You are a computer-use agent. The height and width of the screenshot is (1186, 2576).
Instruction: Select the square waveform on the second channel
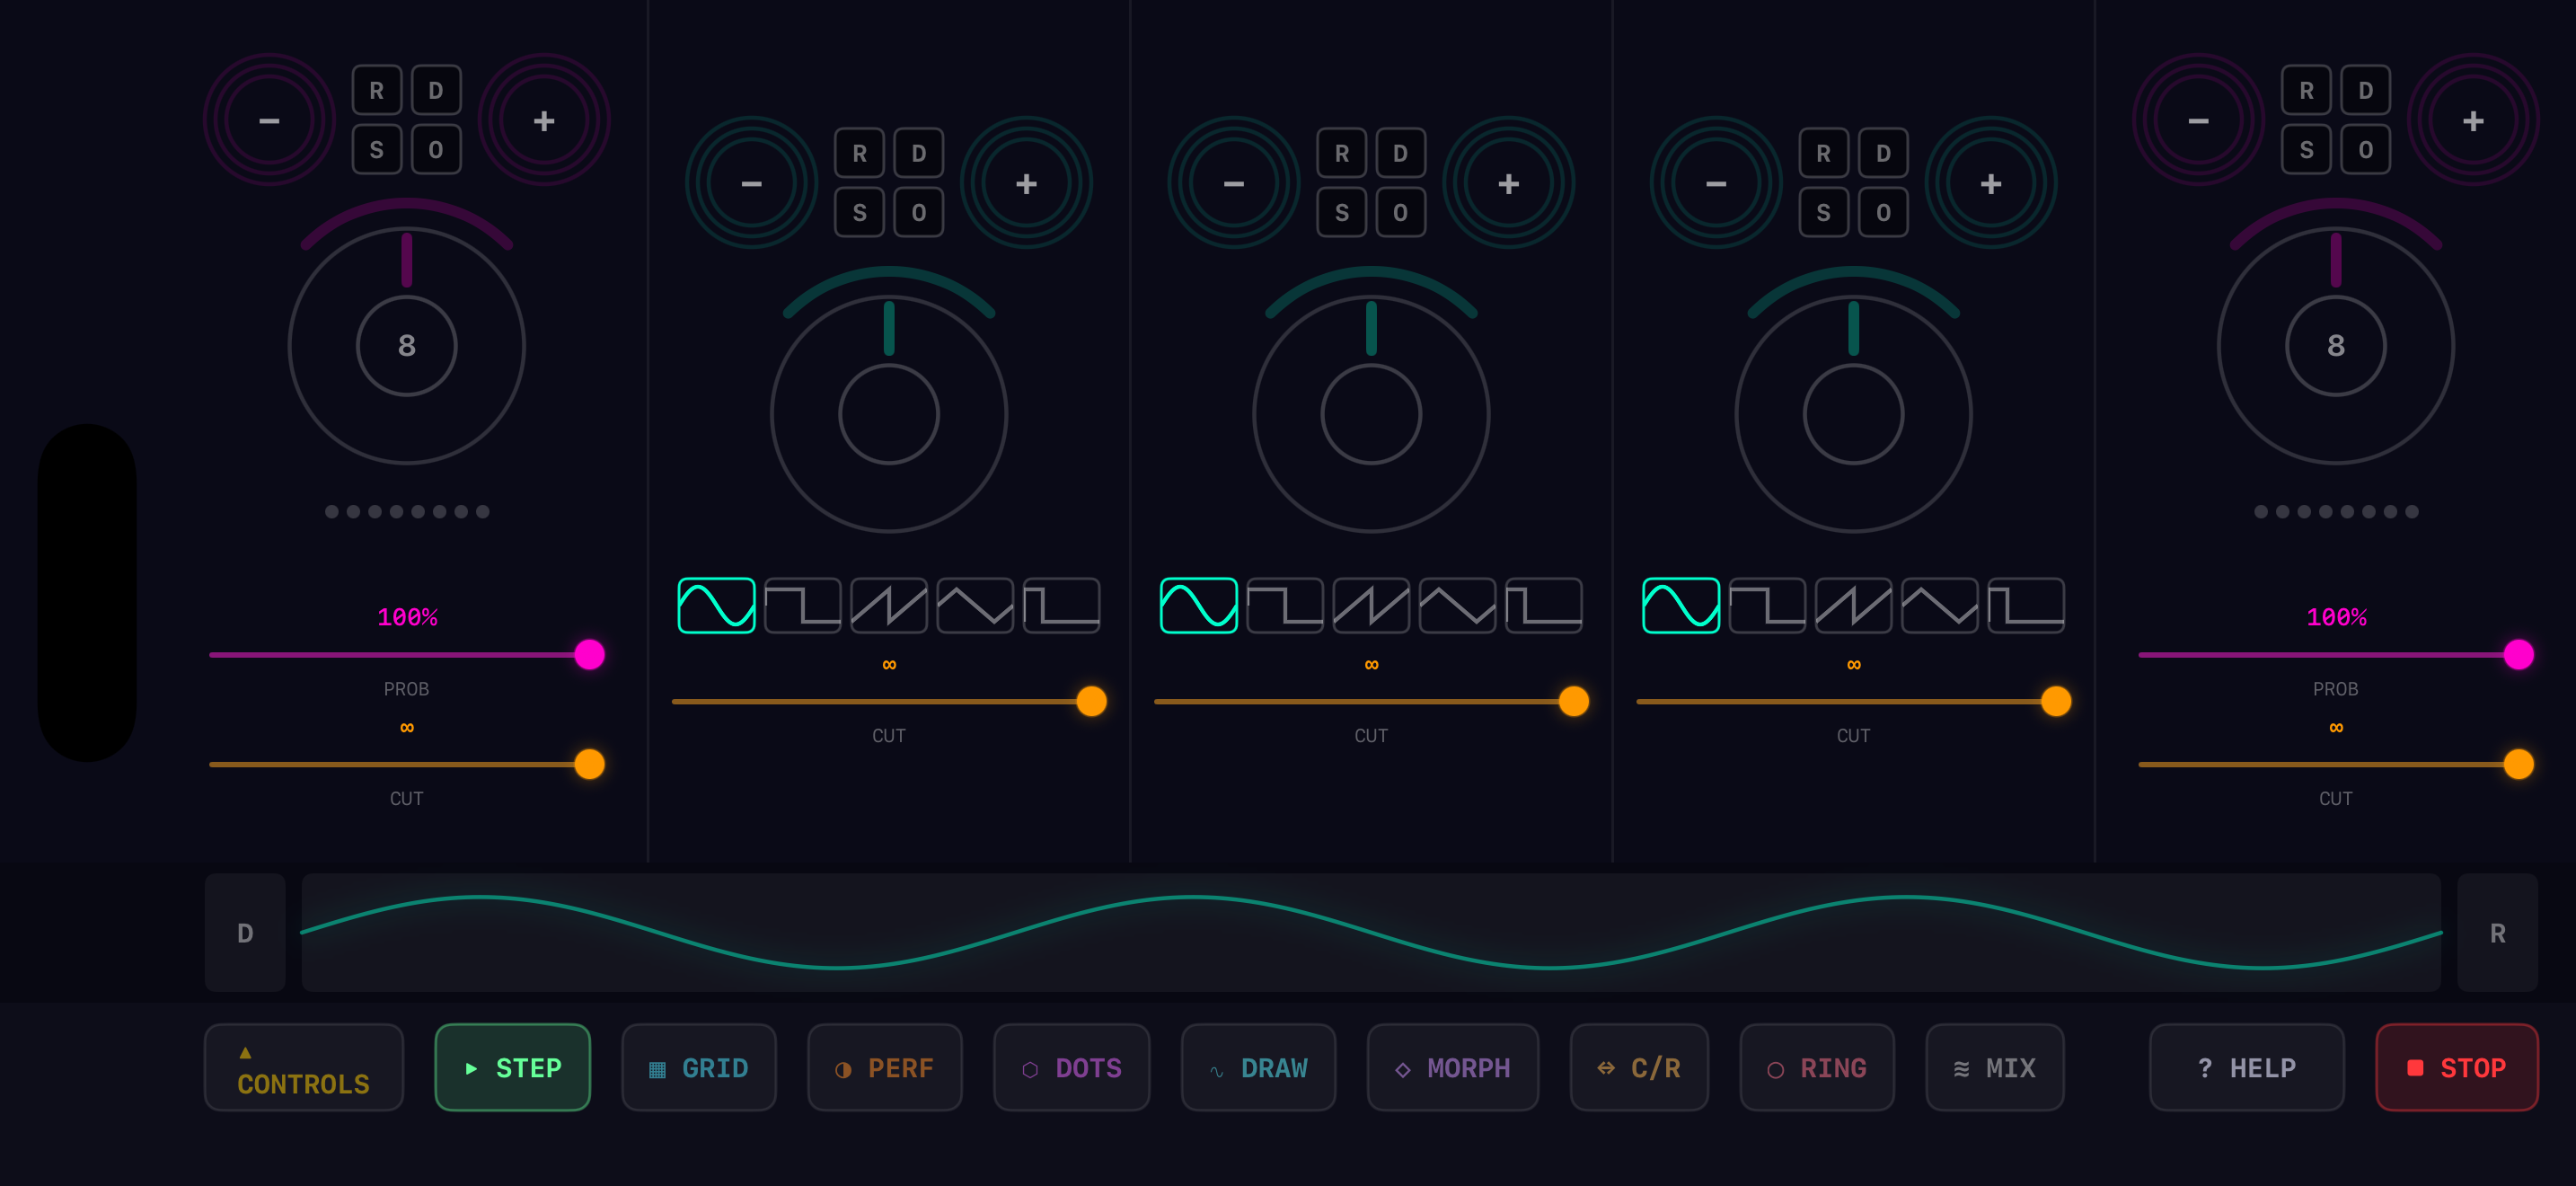click(x=802, y=604)
